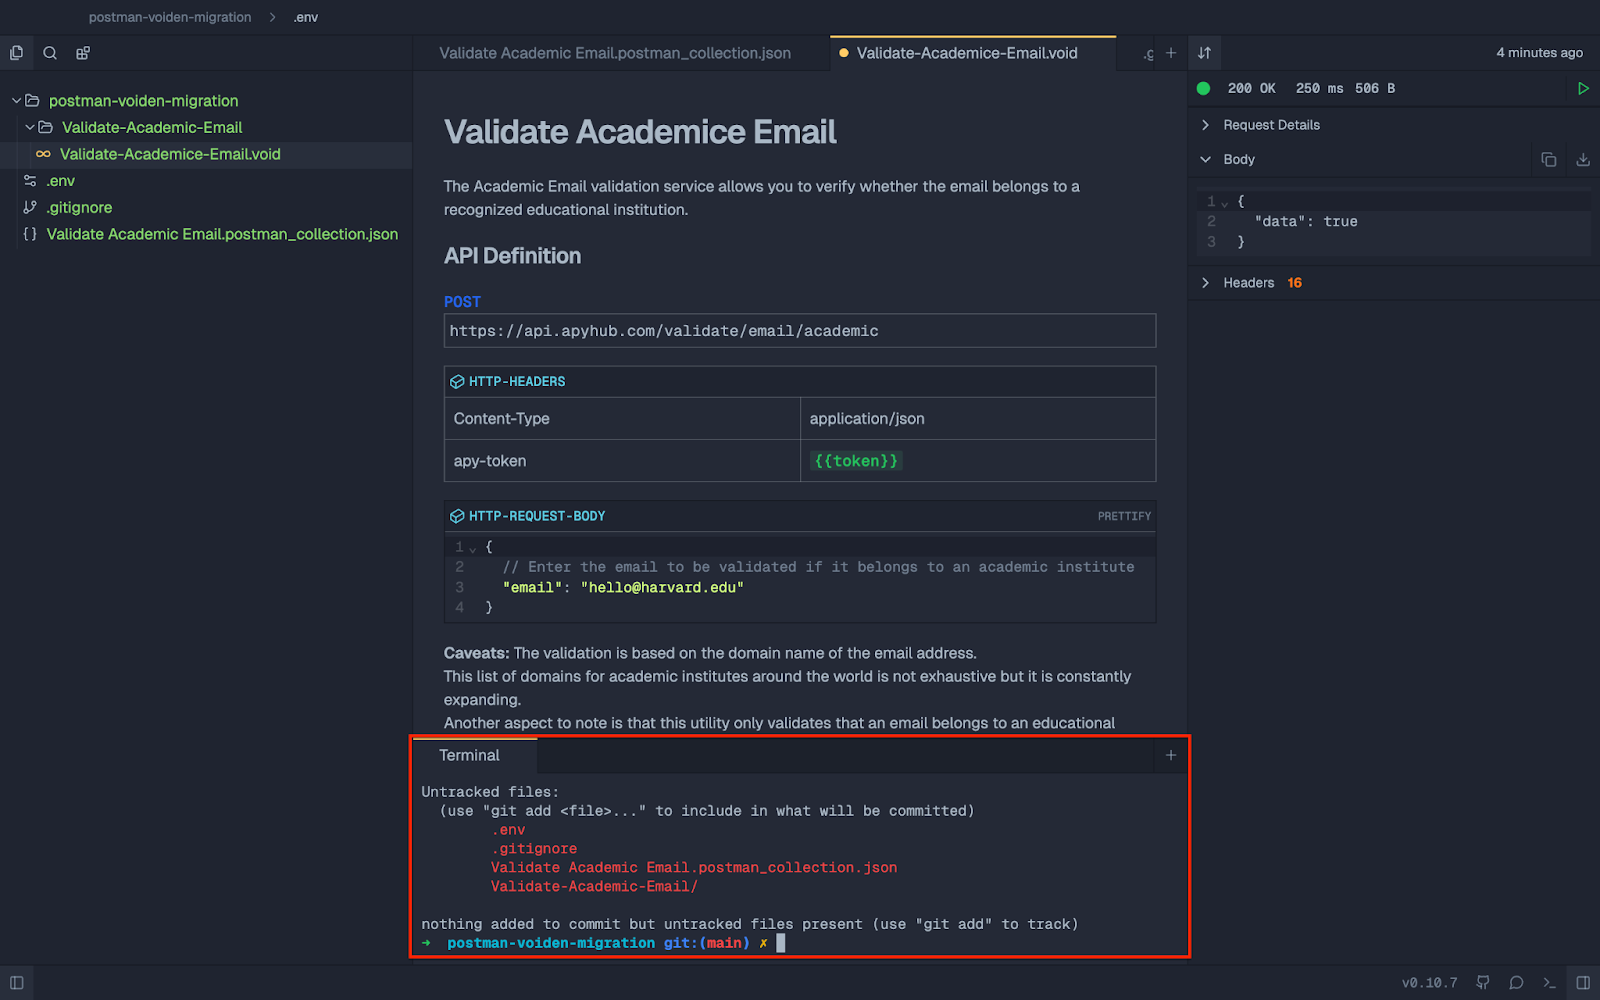
Task: Click breadcrumb .env
Action: [306, 17]
